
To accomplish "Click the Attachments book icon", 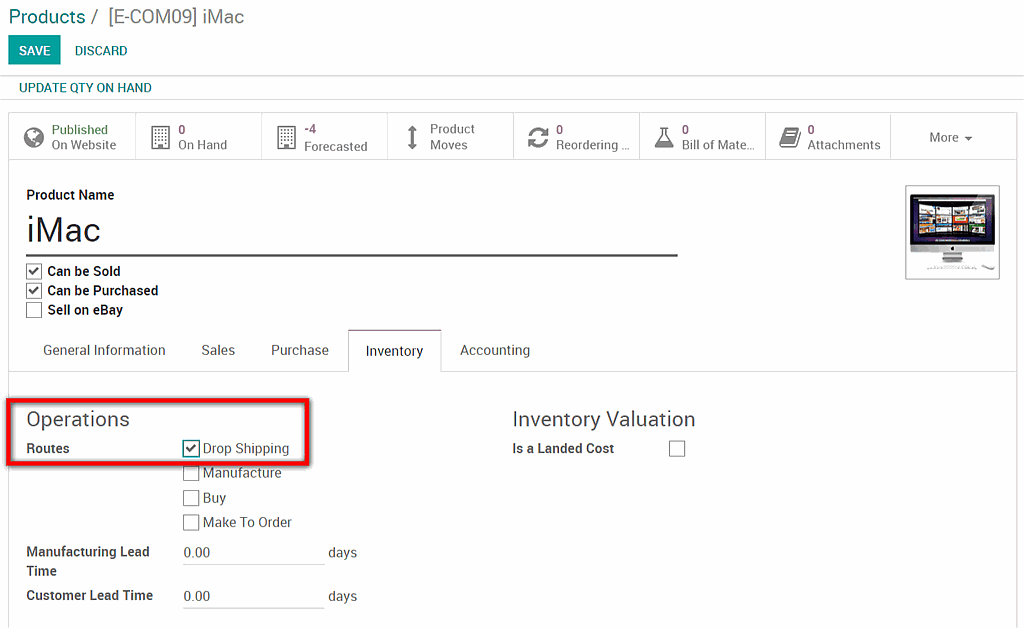I will (790, 137).
